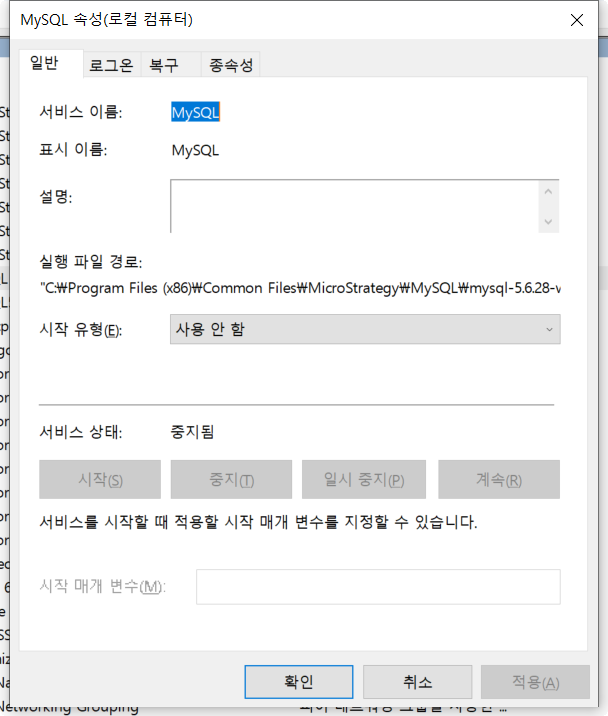This screenshot has height=716, width=608.
Task: Click the description box scroll down arrow
Action: pos(549,221)
